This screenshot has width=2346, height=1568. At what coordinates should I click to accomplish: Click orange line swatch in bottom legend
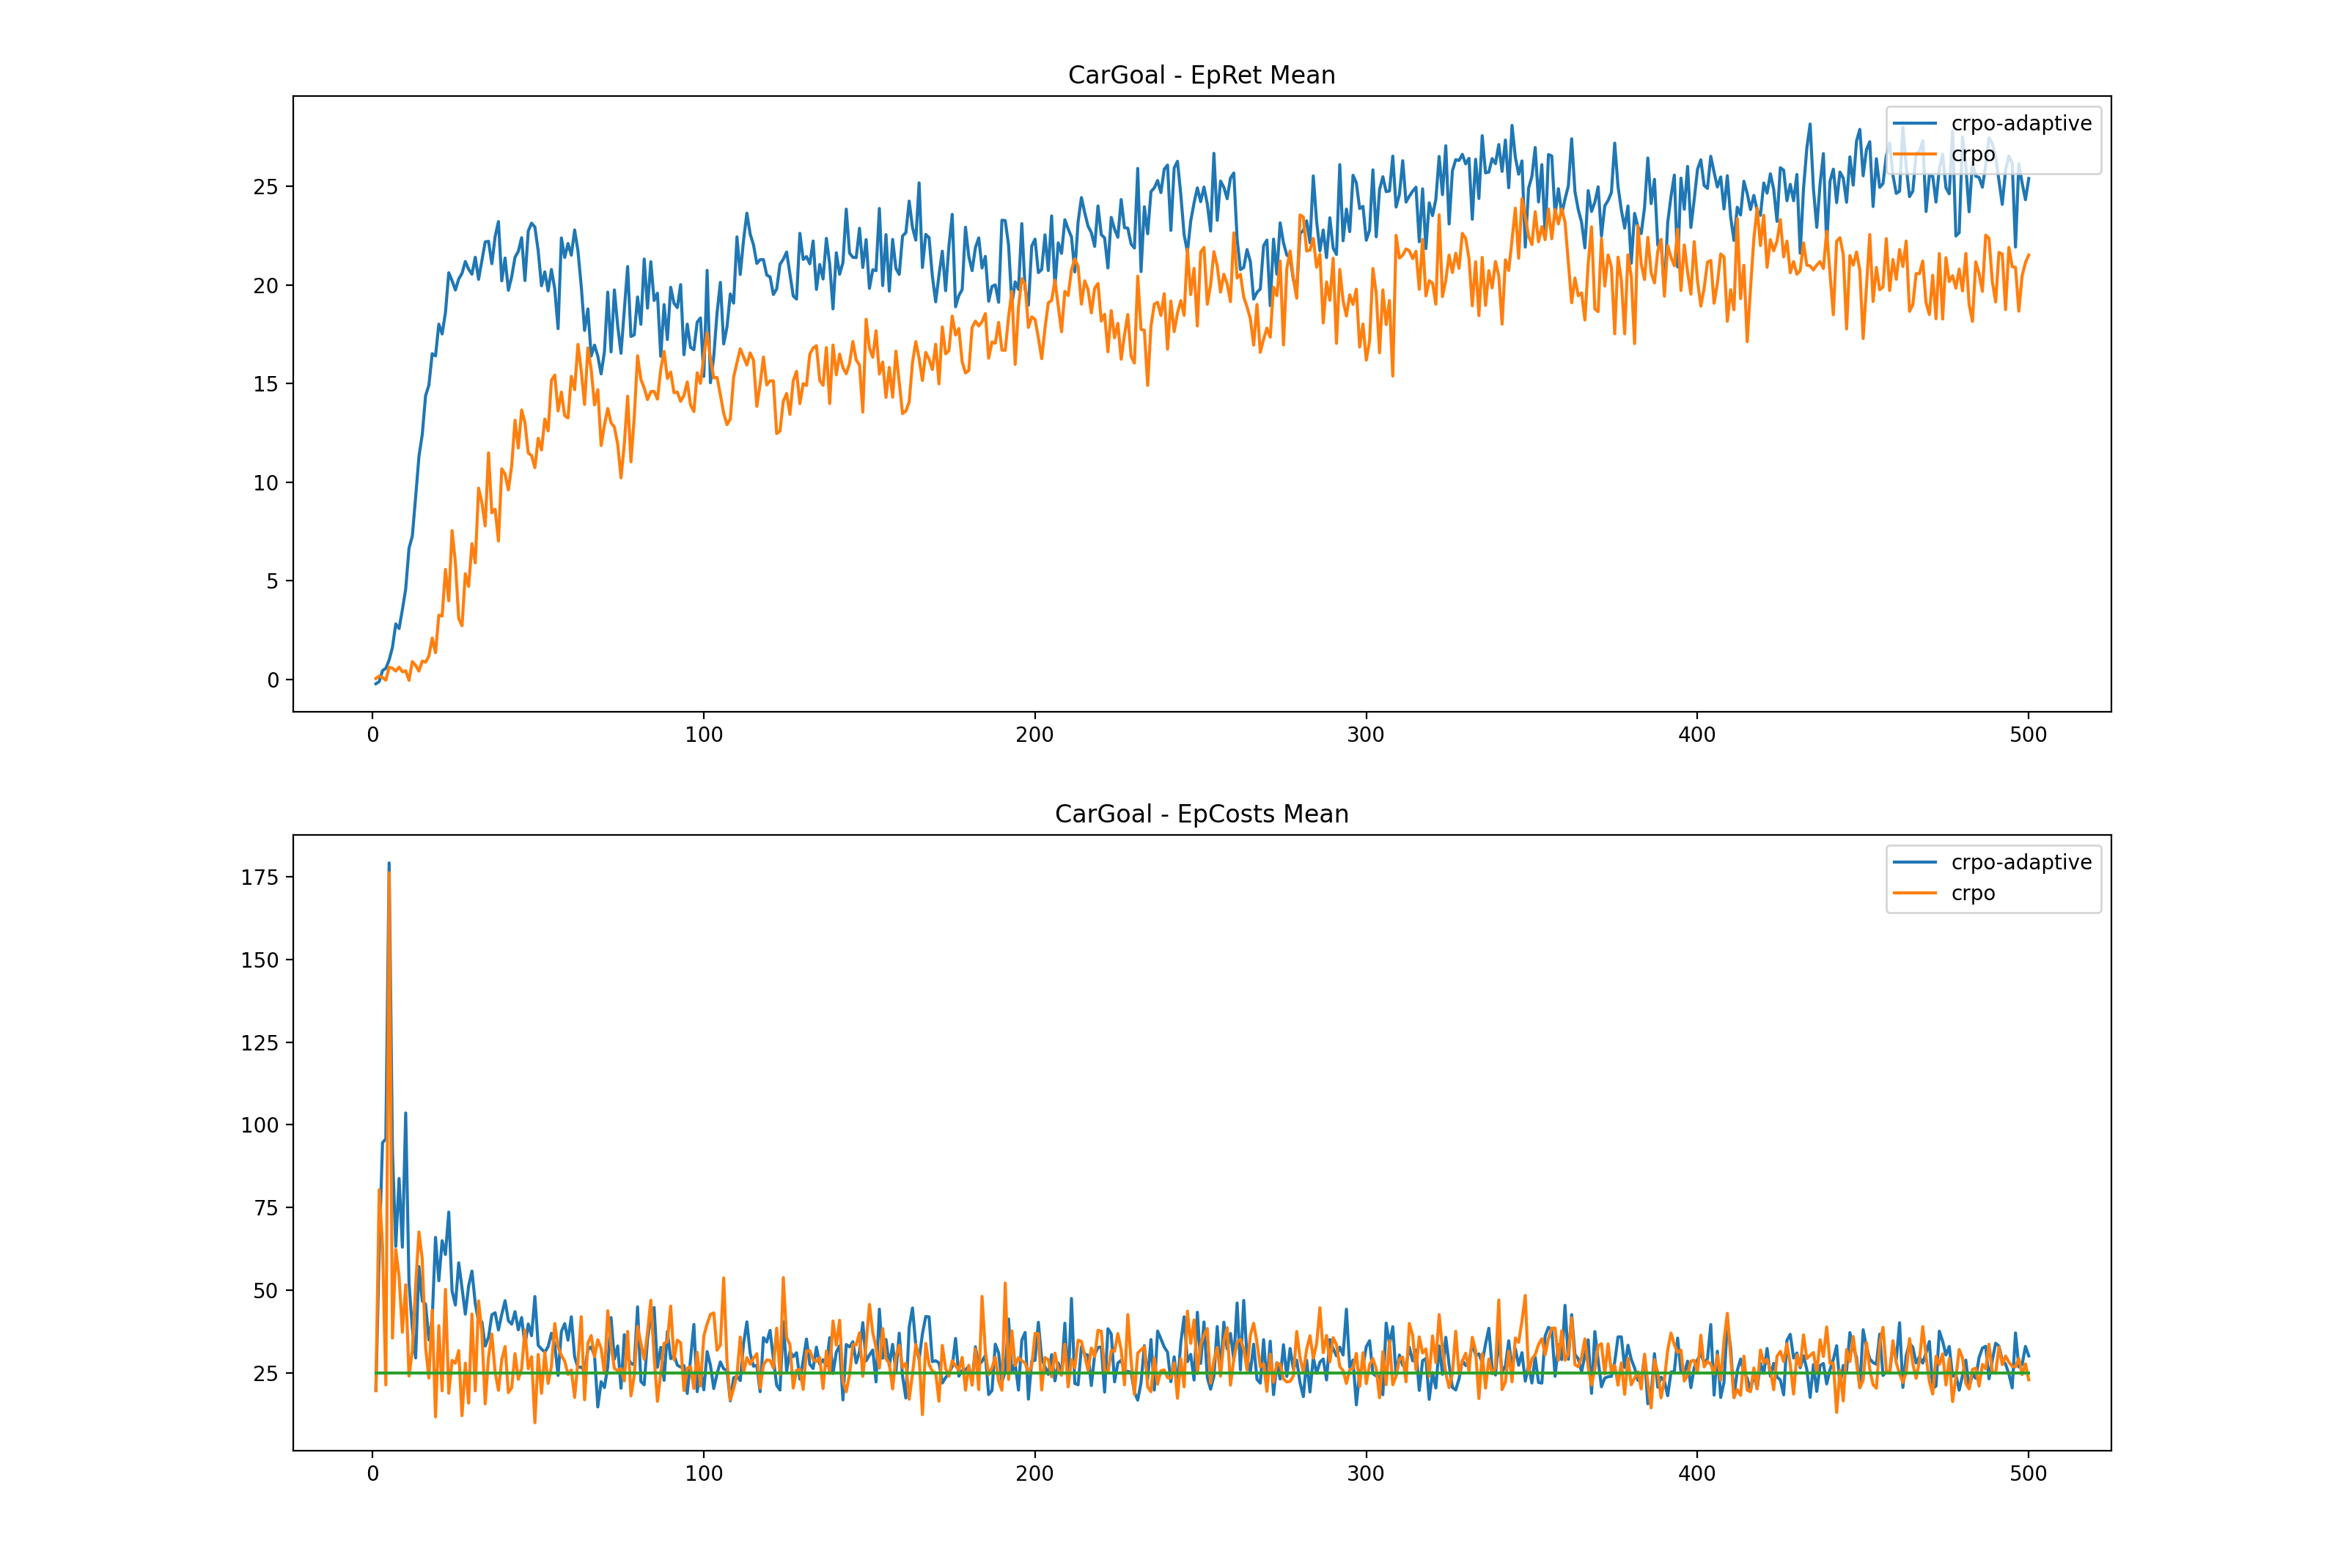1915,893
